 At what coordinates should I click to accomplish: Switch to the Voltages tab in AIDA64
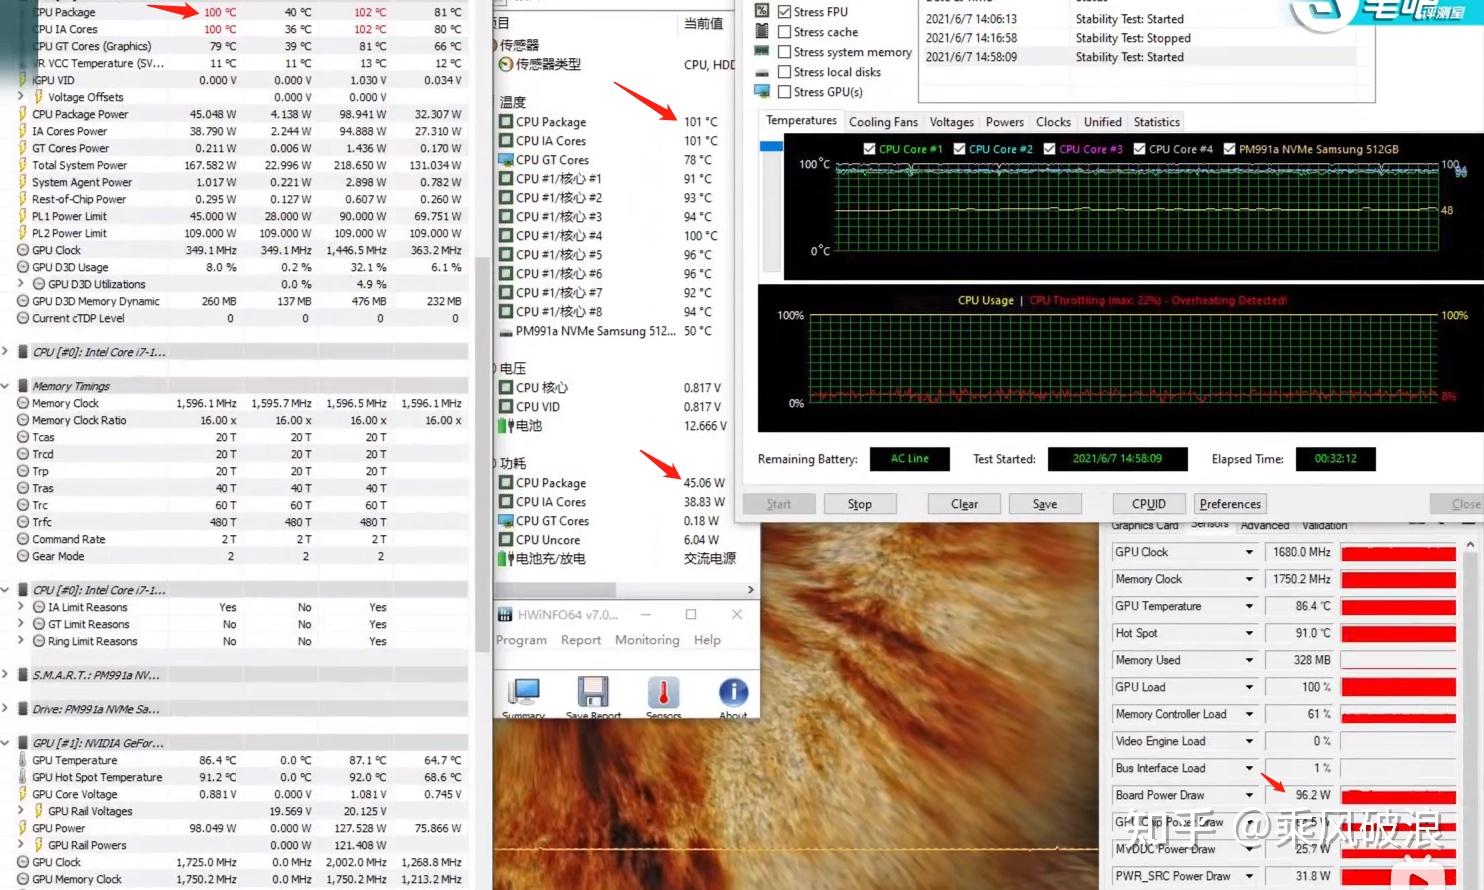(951, 122)
